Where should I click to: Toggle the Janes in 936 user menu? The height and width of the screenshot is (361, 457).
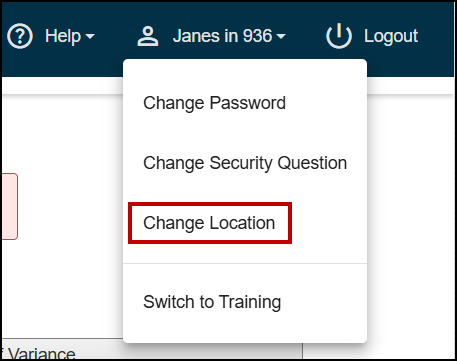(222, 36)
